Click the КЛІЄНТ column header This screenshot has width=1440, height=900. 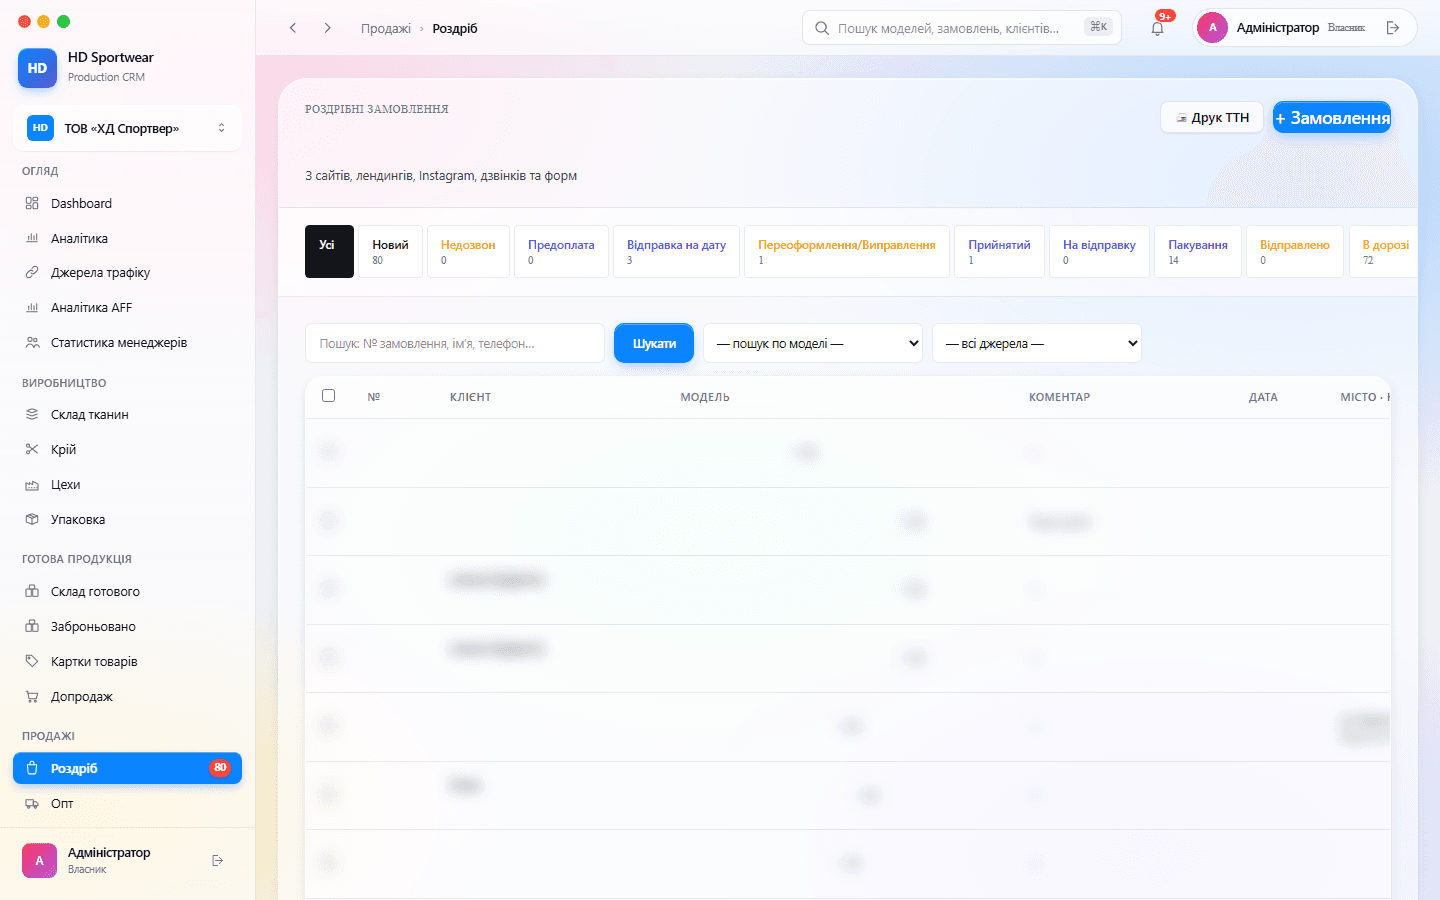click(470, 397)
